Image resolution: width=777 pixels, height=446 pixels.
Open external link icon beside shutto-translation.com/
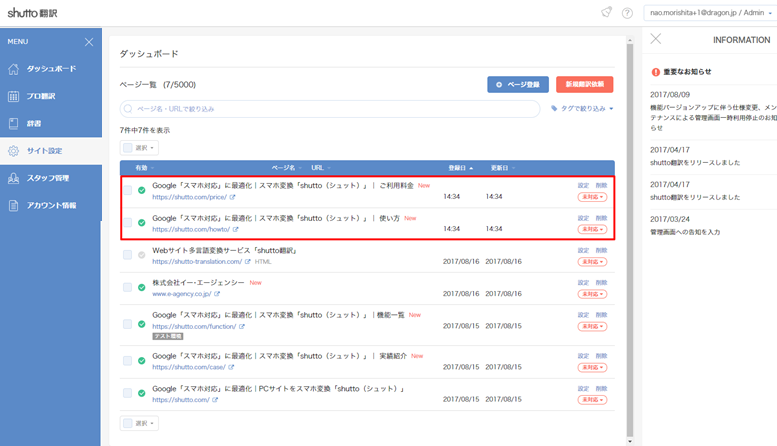[x=248, y=262]
